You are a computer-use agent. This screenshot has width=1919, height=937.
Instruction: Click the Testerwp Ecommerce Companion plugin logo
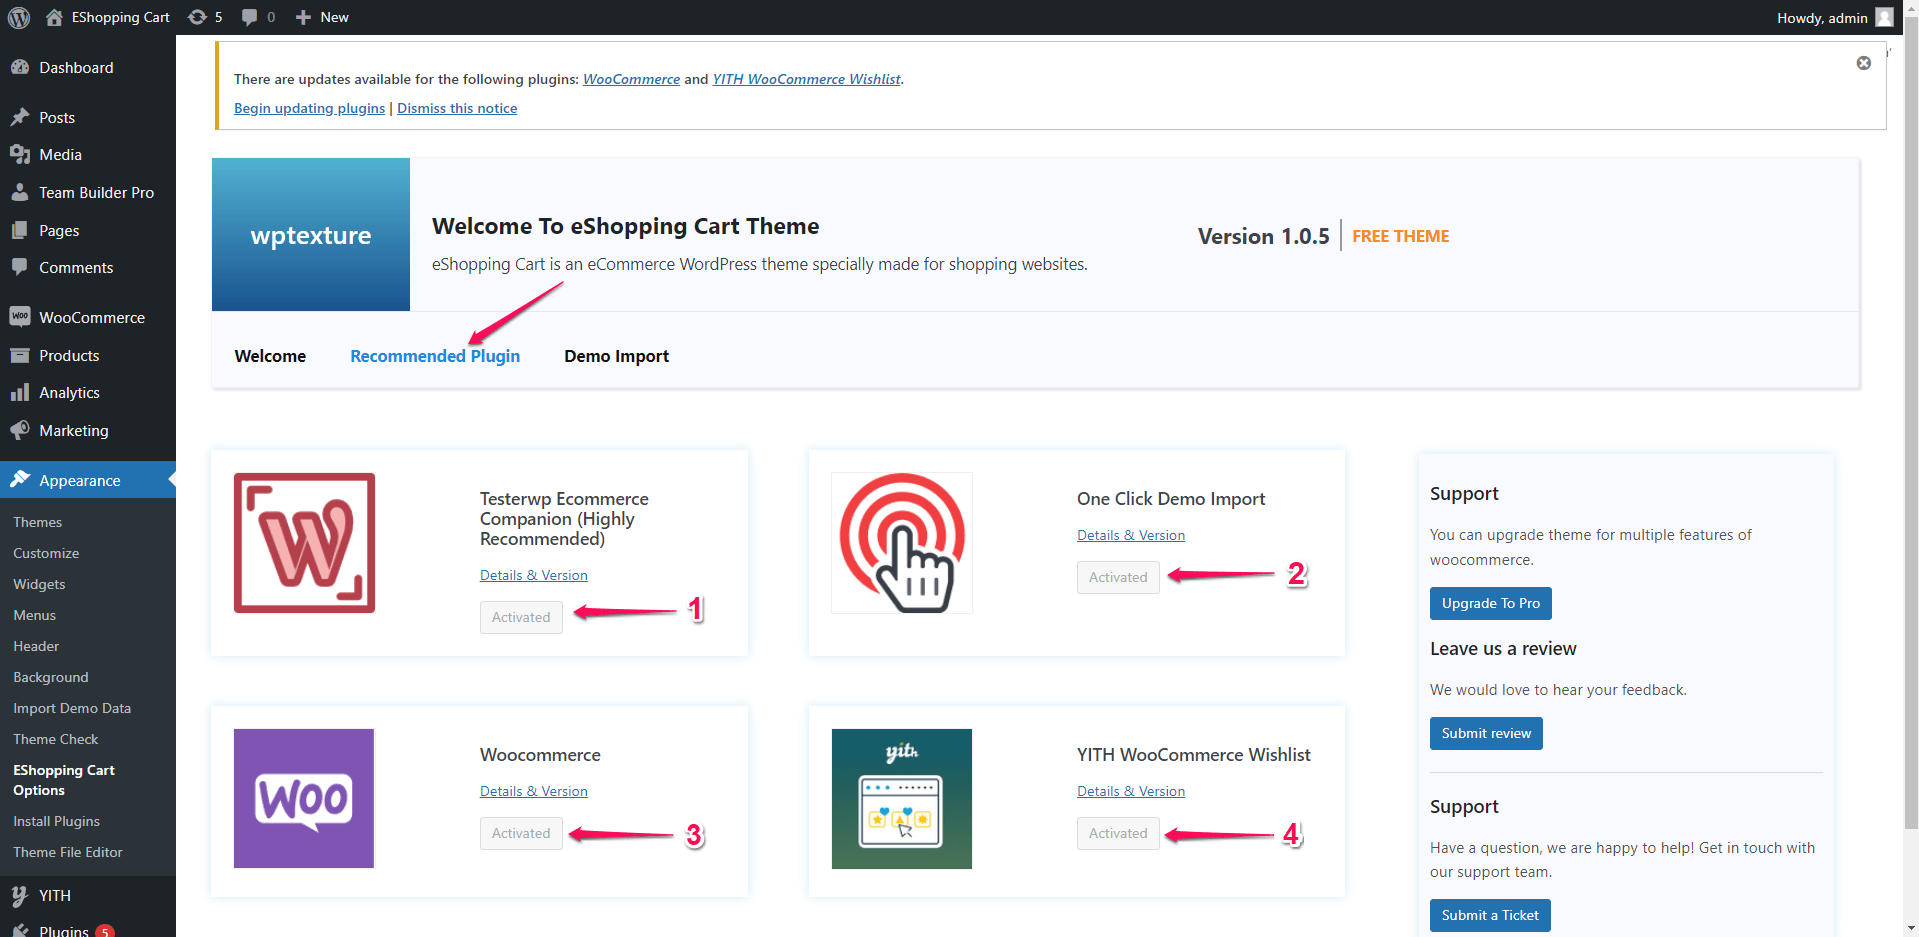(304, 543)
